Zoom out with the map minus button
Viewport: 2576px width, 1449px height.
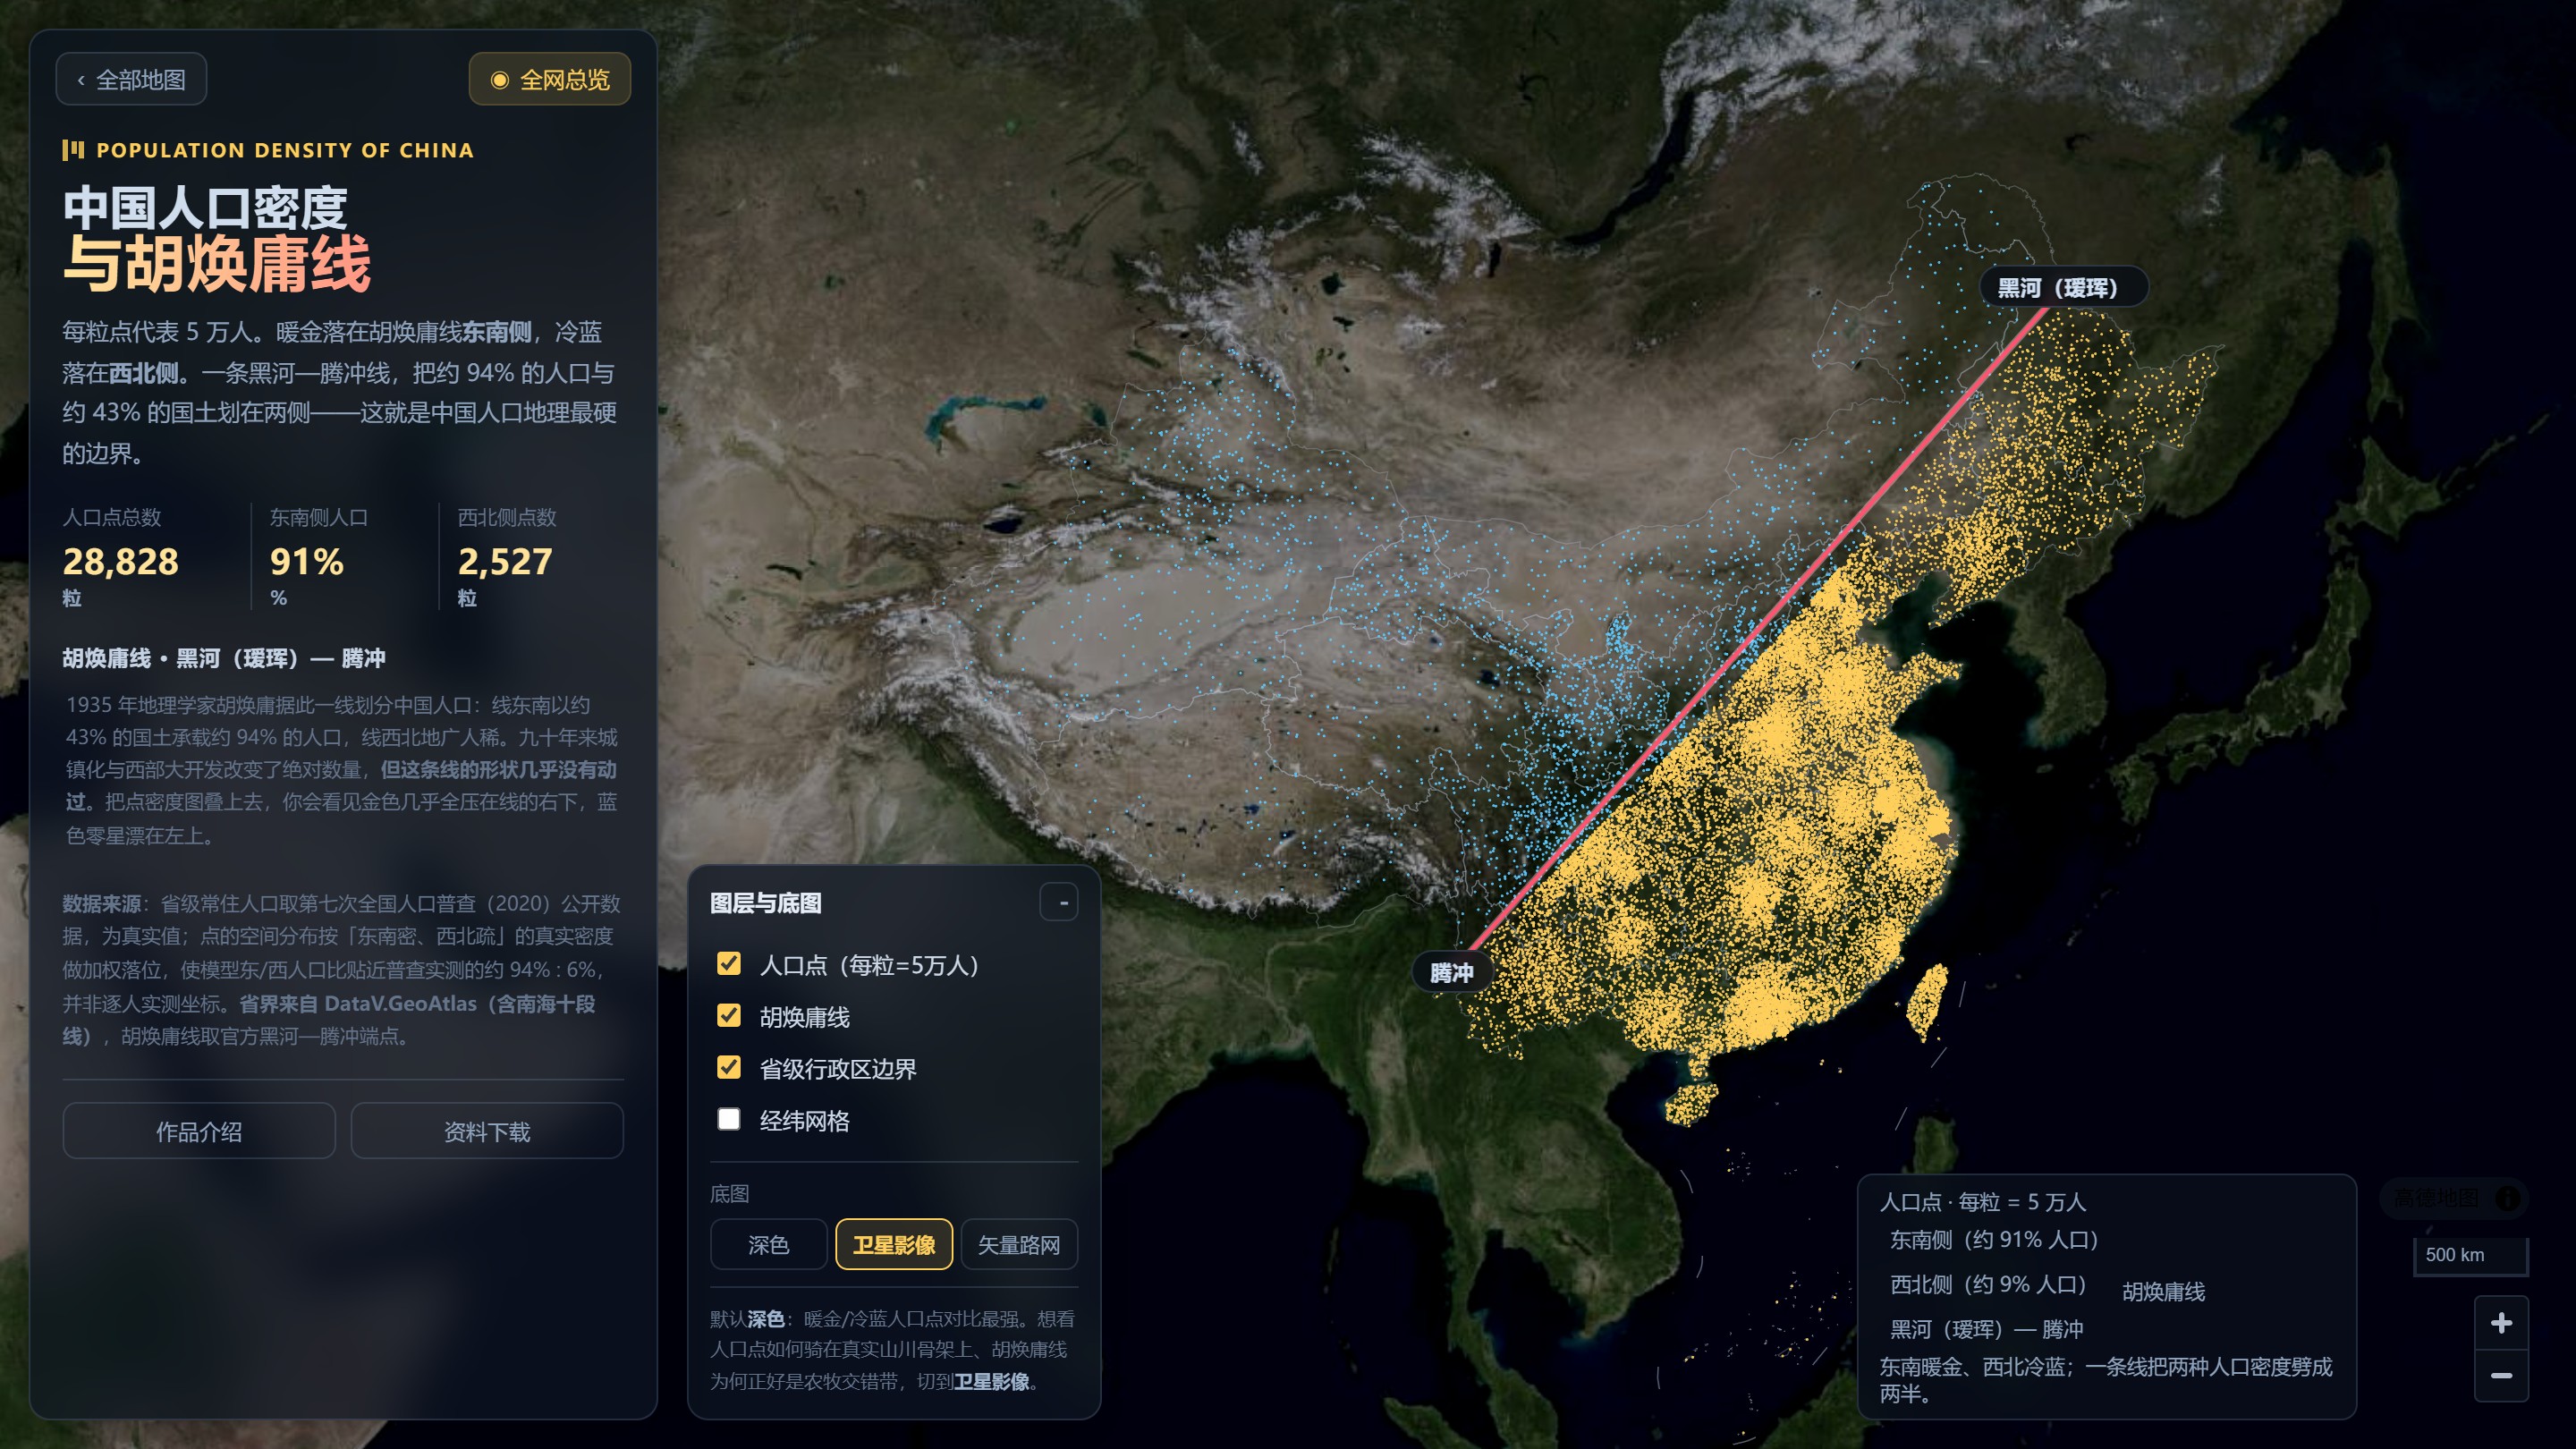[x=2501, y=1376]
